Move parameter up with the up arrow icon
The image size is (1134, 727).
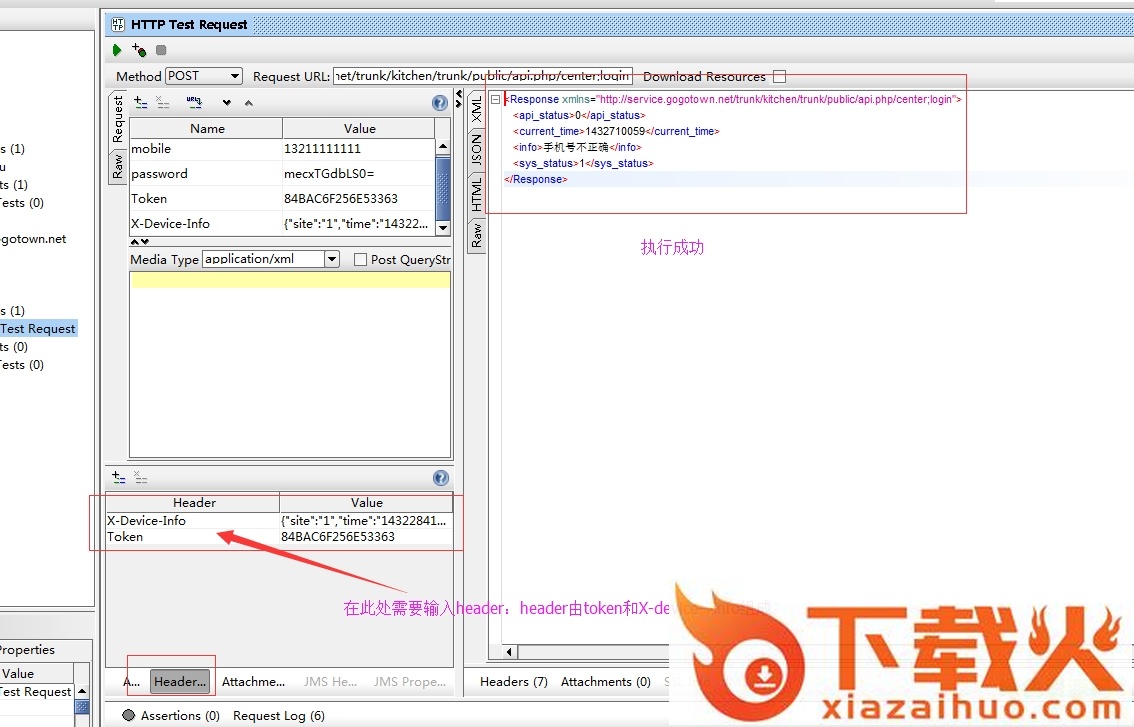point(249,103)
